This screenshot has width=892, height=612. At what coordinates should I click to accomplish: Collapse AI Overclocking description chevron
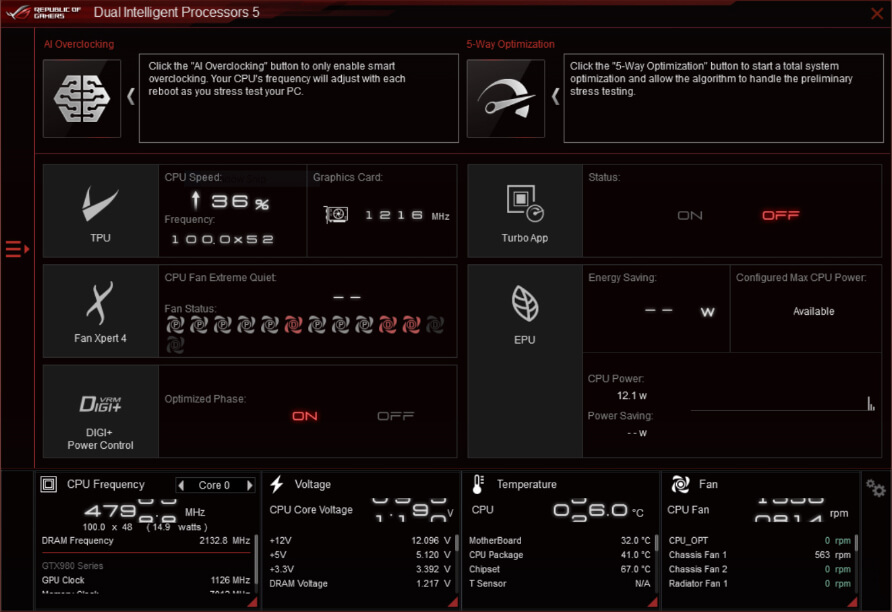[131, 96]
